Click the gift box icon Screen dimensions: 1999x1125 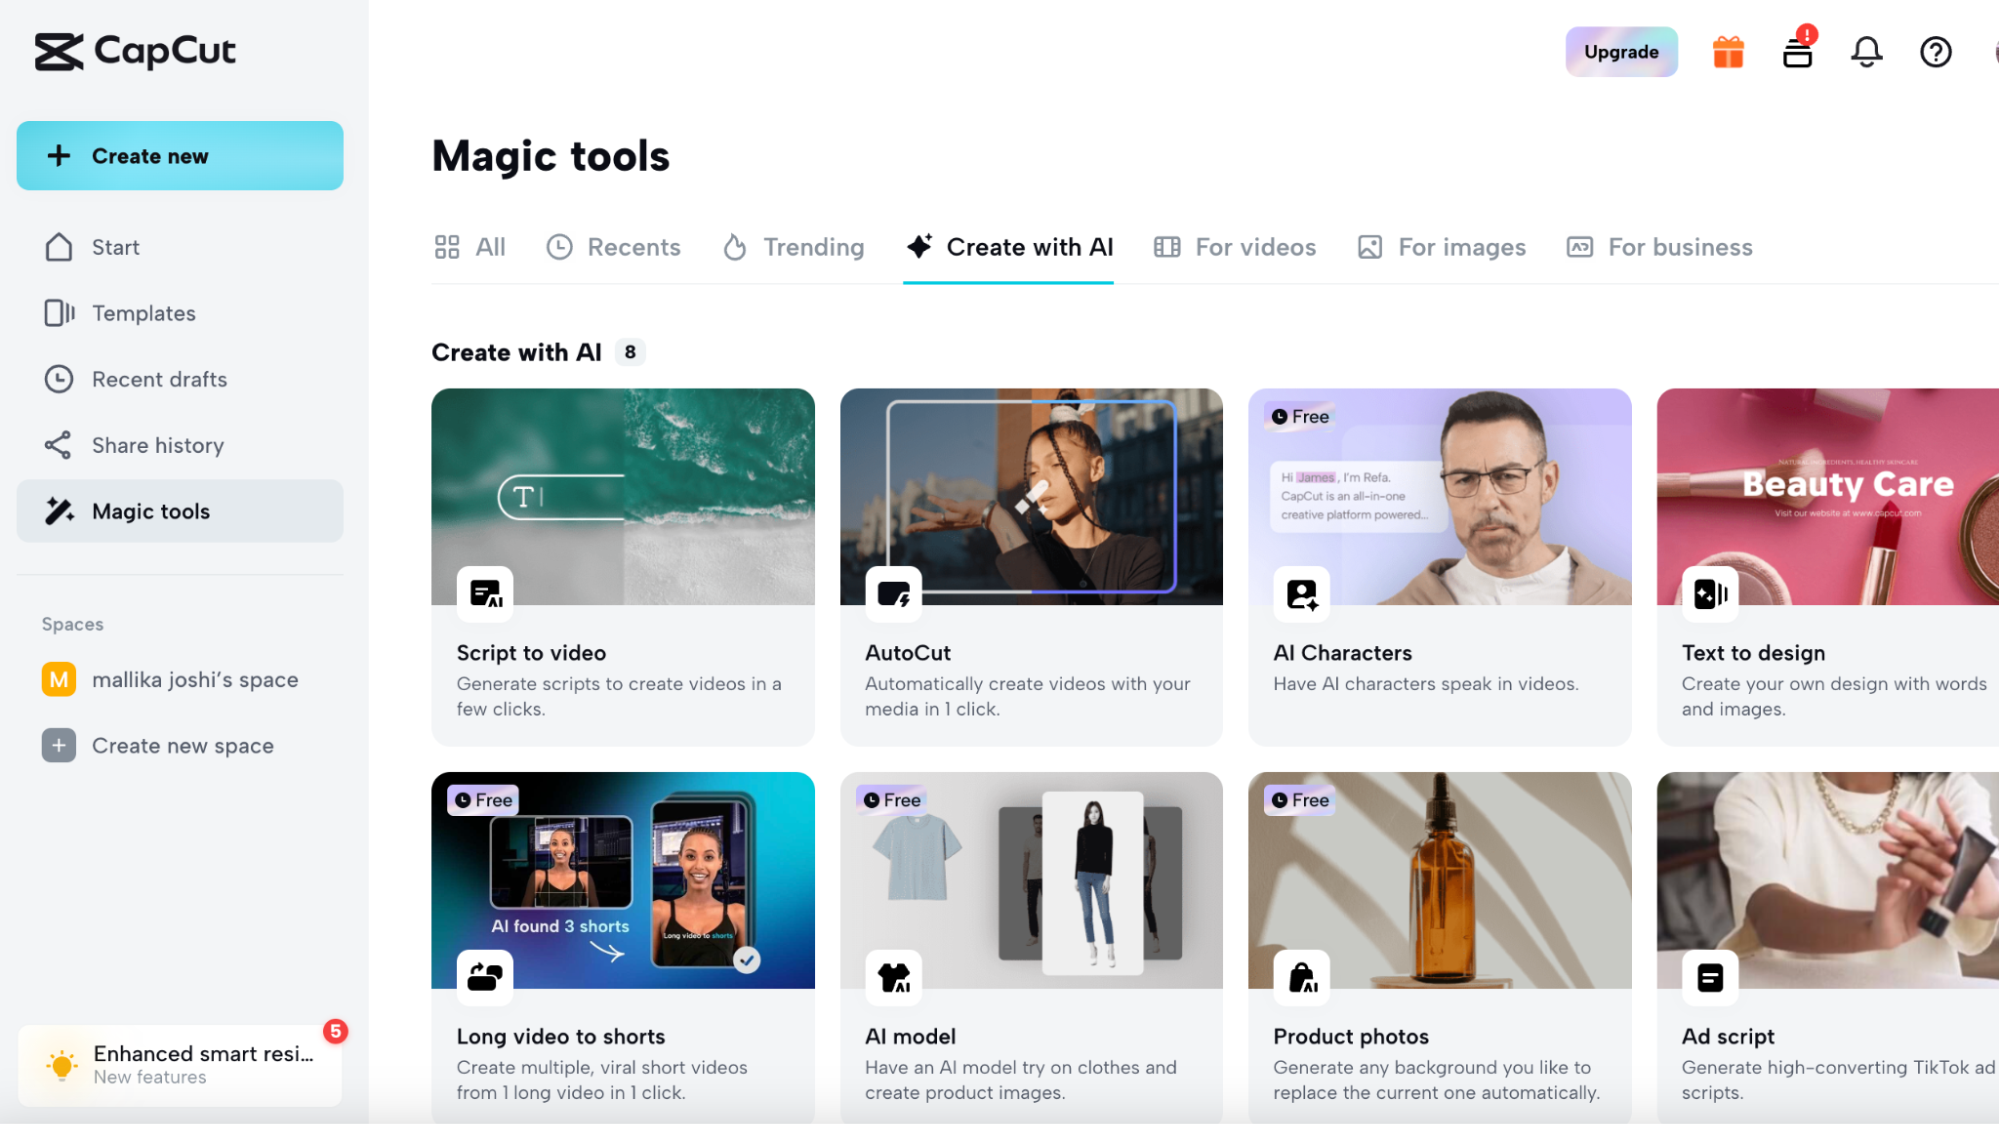(x=1728, y=52)
